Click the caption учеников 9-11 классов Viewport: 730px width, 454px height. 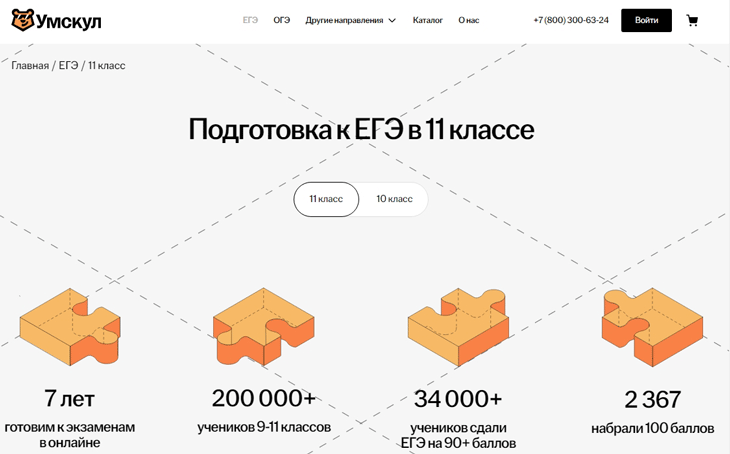point(264,427)
